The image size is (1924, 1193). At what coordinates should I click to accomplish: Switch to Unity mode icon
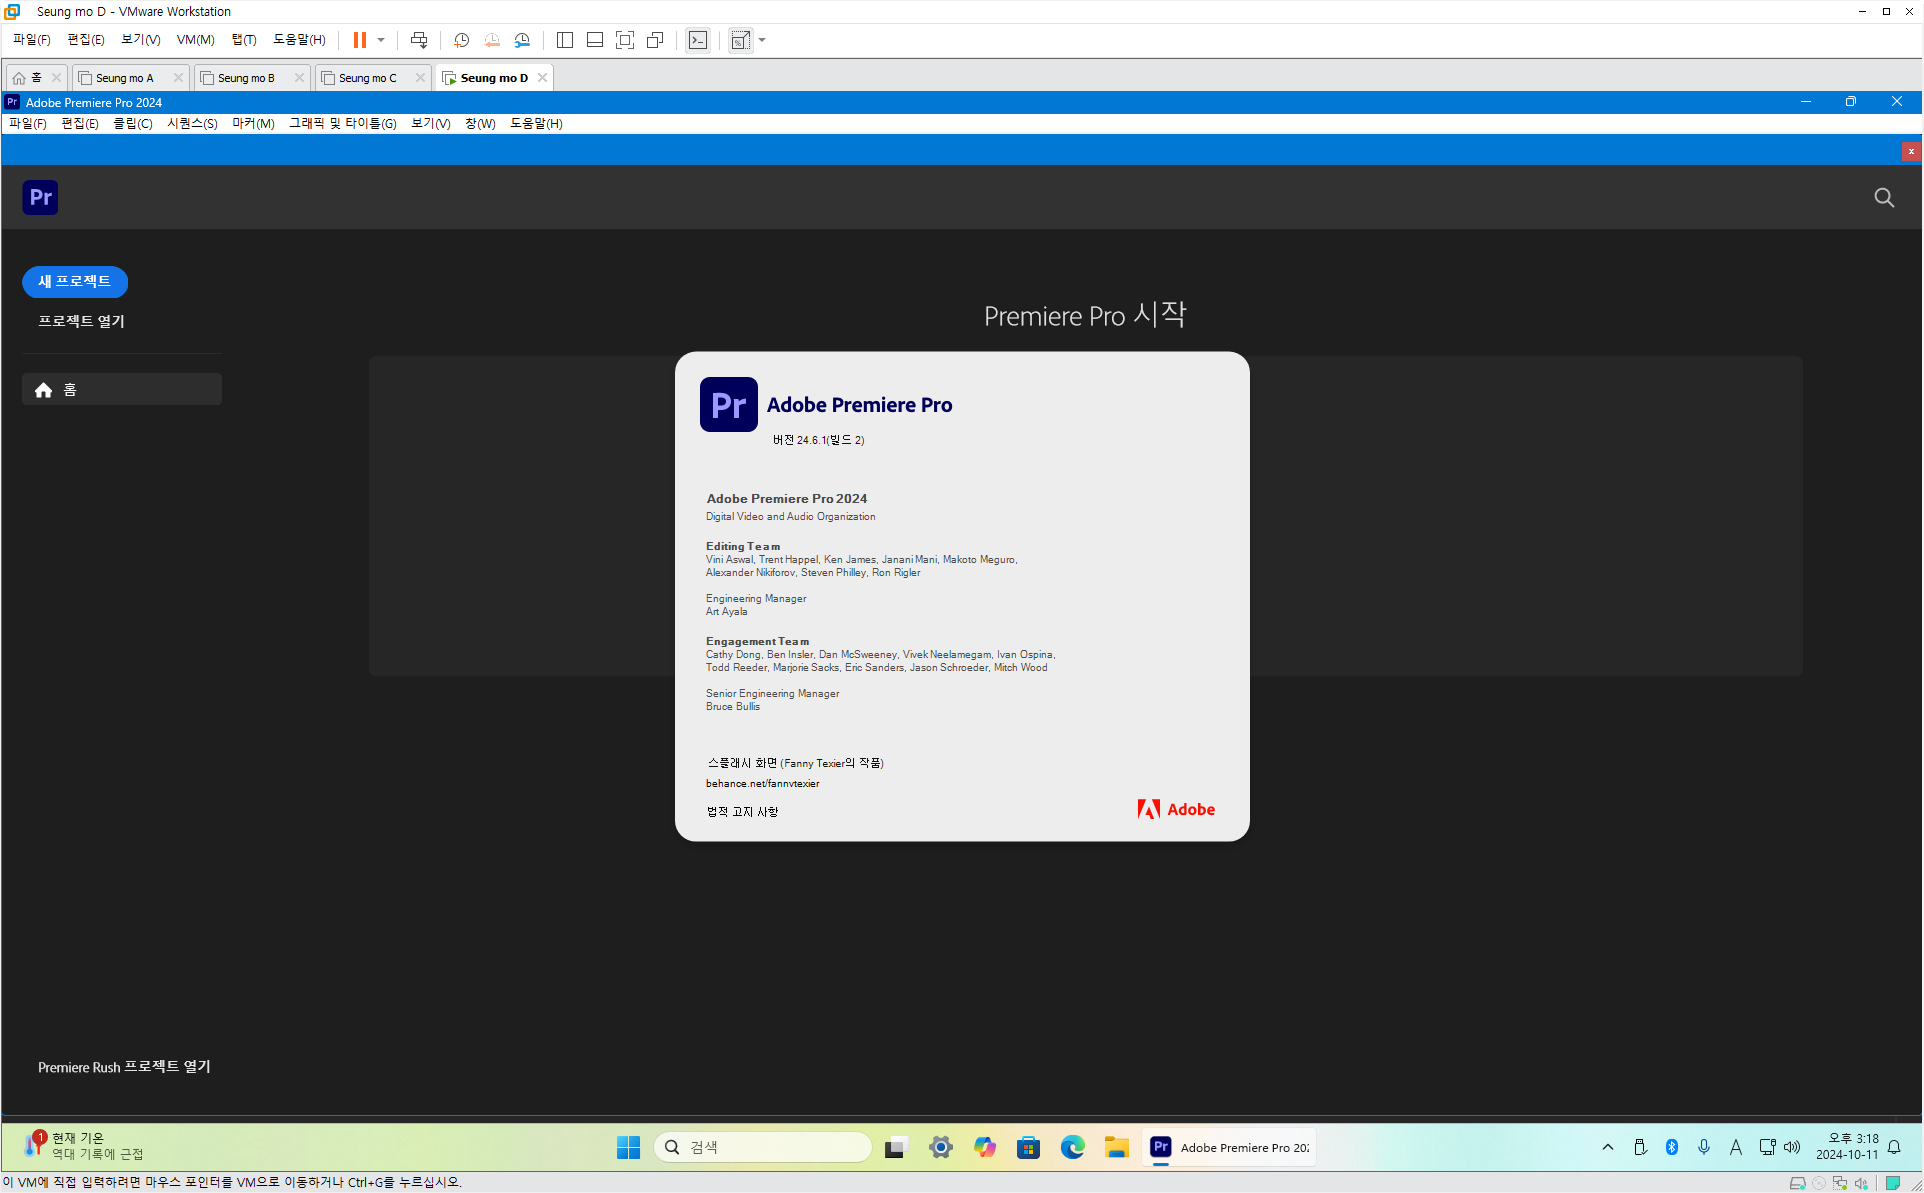pos(655,40)
